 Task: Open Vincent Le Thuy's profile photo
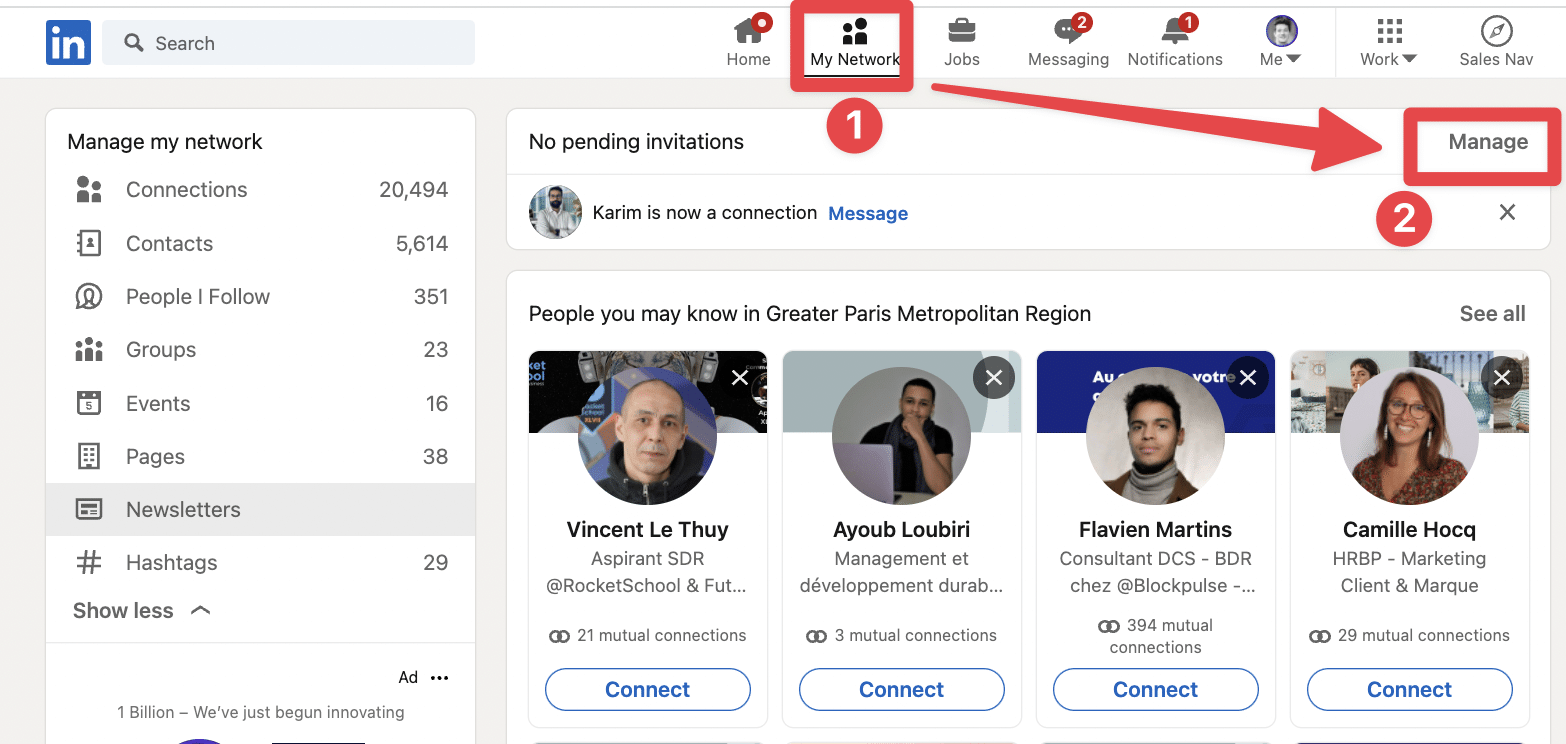click(647, 435)
